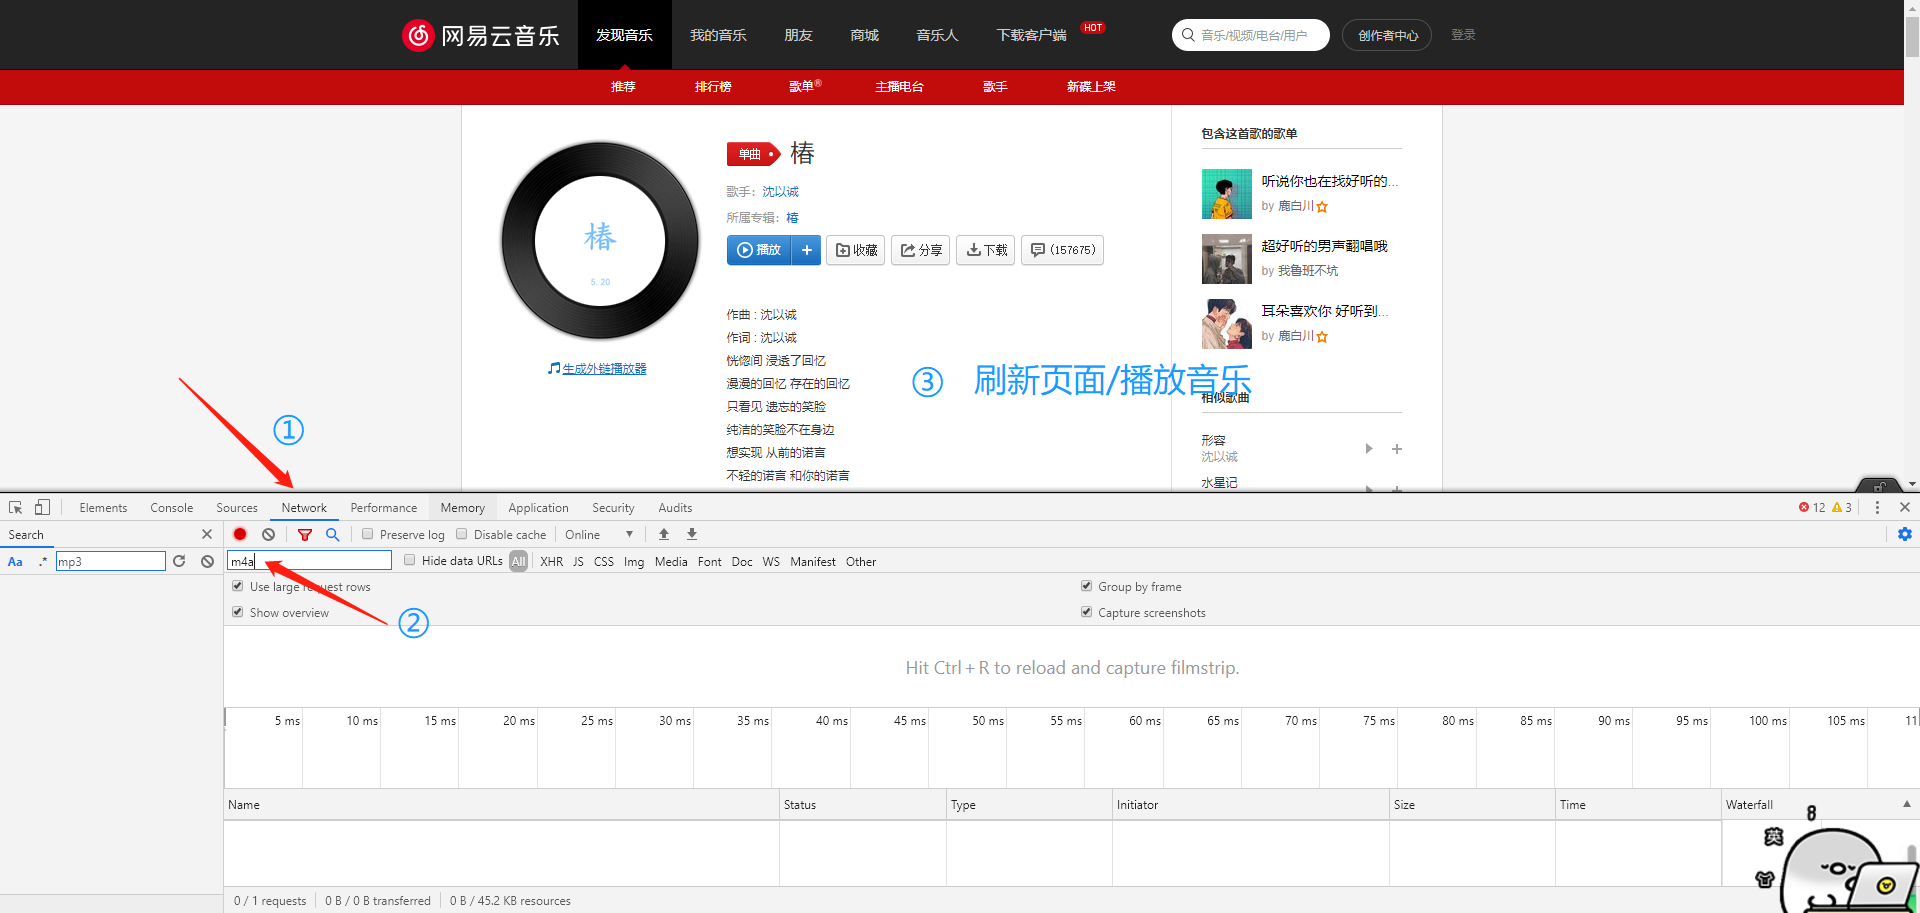Image resolution: width=1920 pixels, height=913 pixels.
Task: Click the plus add-to-playlist button beside 播放
Action: click(x=806, y=250)
